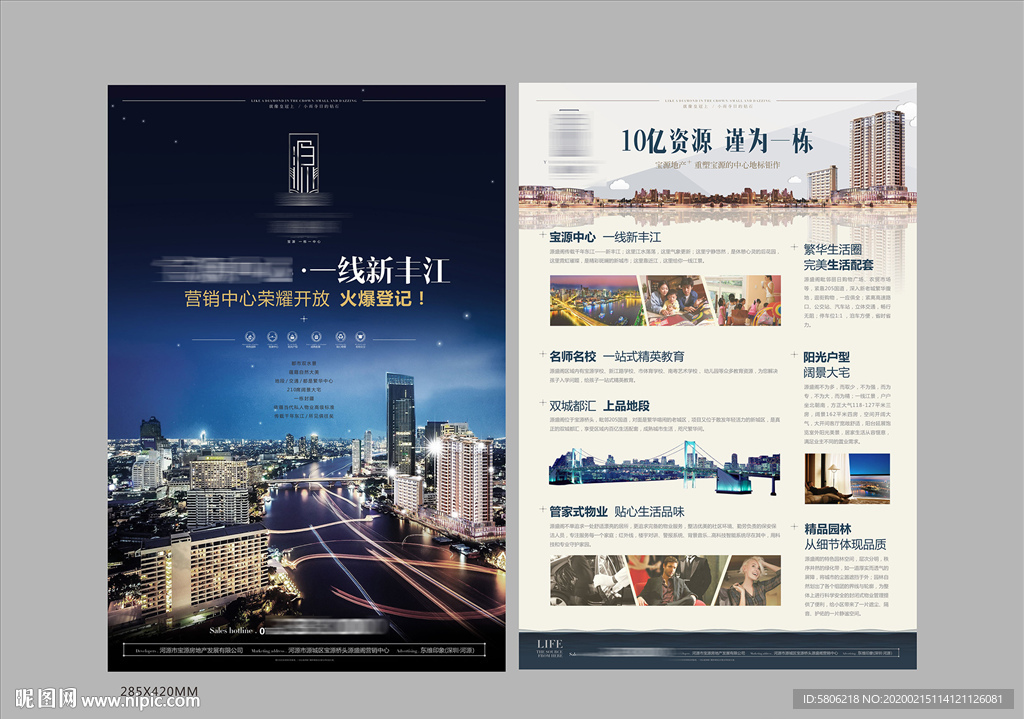1024x719 pixels.
Task: Click the blonde woman photo thumbnail
Action: (x=750, y=581)
